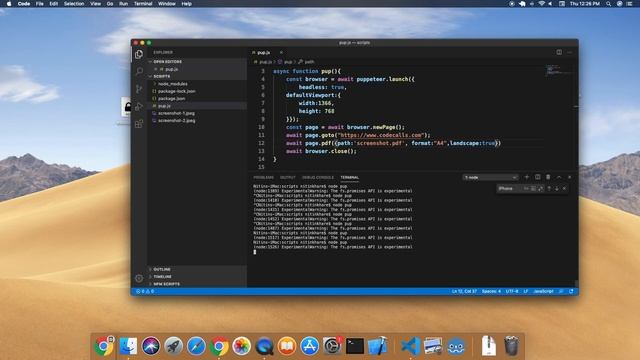The height and width of the screenshot is (360, 640).
Task: Click the feedback icon in status bar
Action: click(561, 291)
